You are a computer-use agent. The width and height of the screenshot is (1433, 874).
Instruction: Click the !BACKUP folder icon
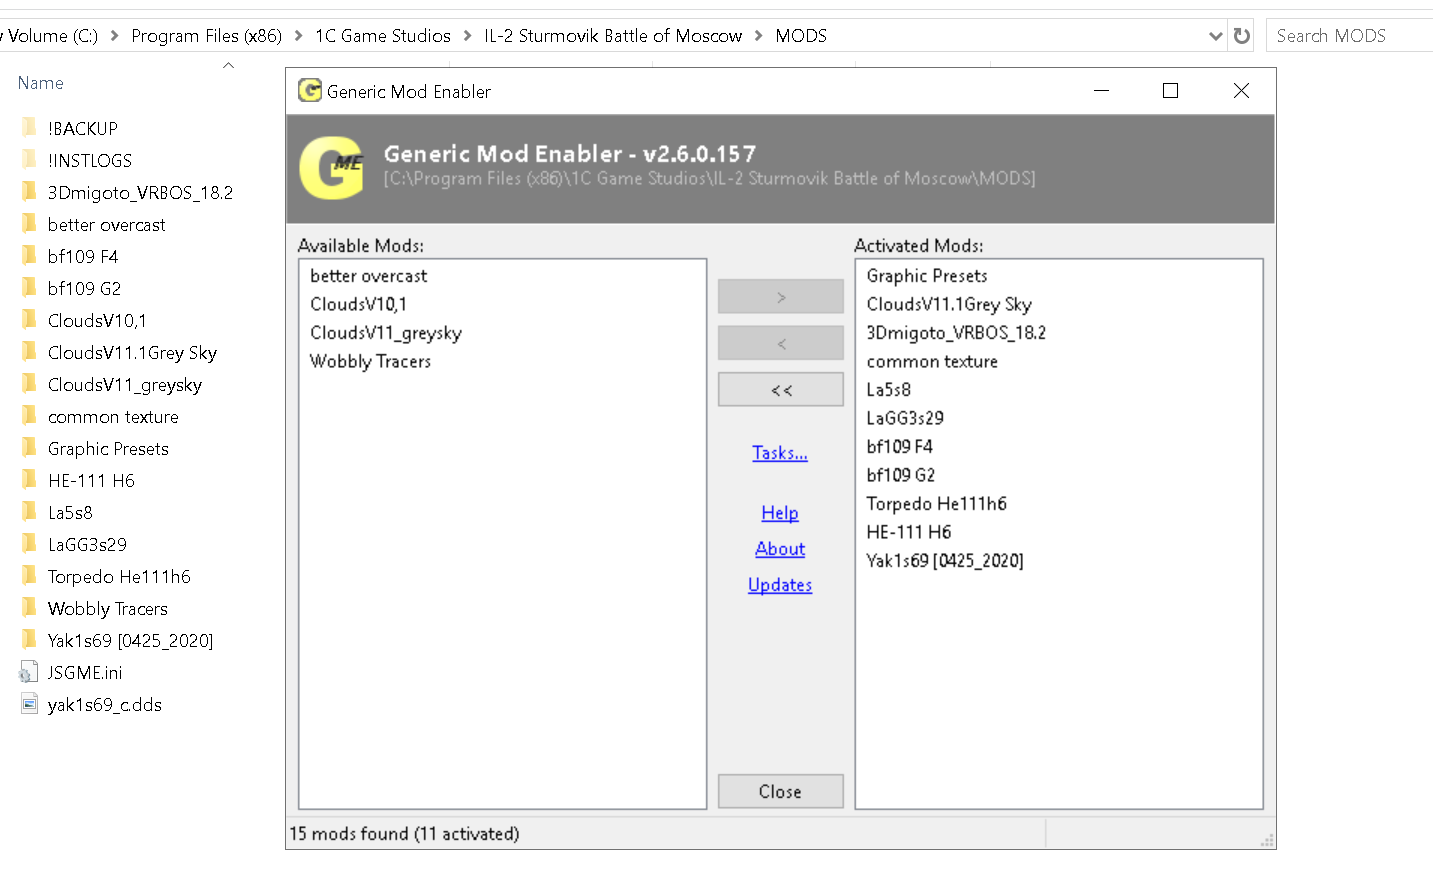click(x=29, y=128)
